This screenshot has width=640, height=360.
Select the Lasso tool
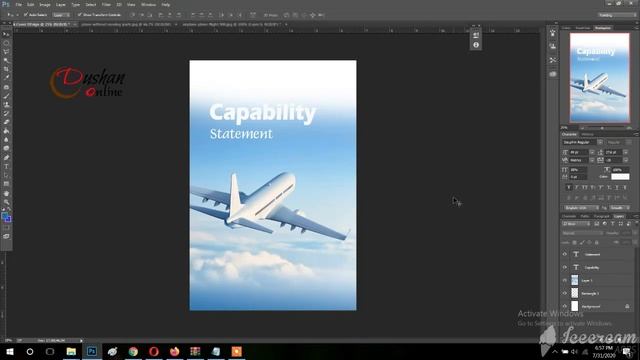(x=6, y=52)
